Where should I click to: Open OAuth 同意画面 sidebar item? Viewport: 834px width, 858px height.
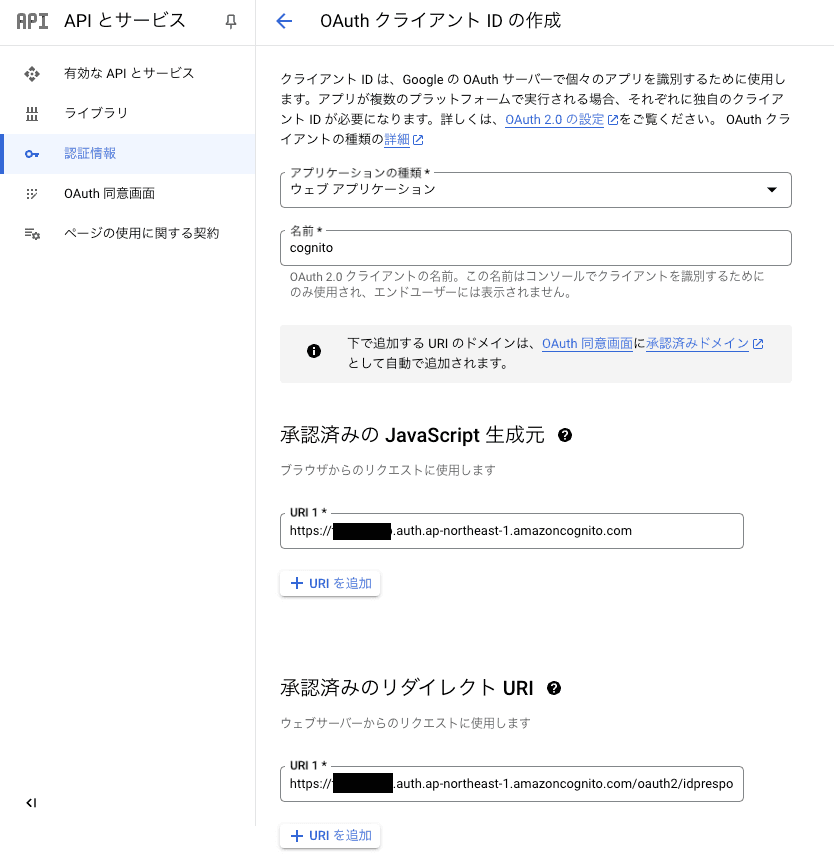(x=128, y=194)
